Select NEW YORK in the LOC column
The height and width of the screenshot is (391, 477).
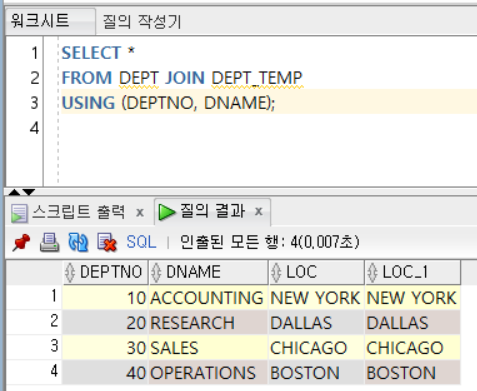point(316,298)
